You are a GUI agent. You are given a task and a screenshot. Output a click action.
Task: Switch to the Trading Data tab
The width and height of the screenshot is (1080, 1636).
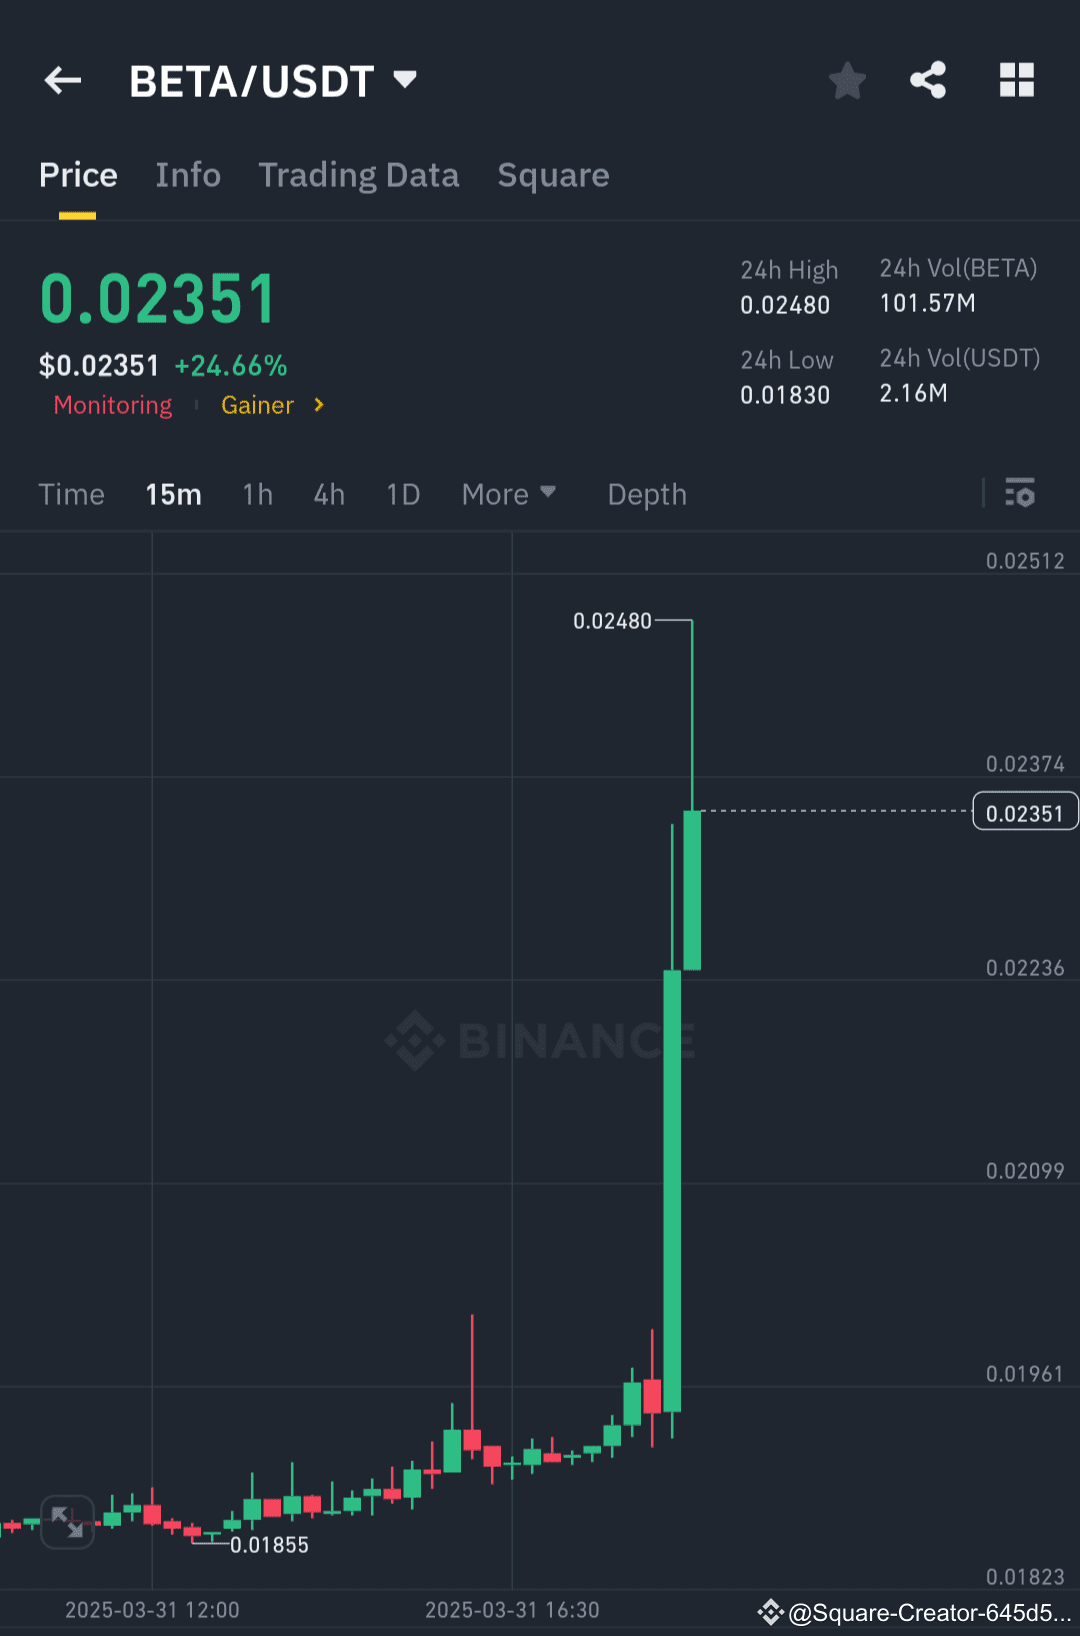click(359, 175)
